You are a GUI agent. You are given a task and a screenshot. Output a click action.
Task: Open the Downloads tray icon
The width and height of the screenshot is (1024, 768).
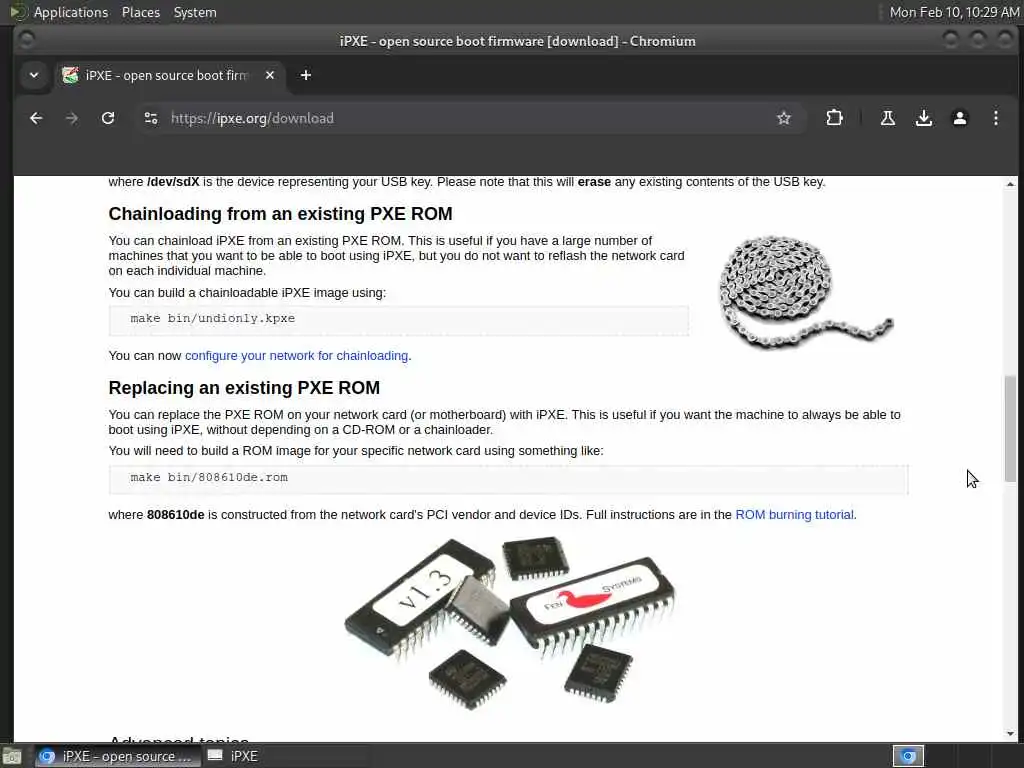pyautogui.click(x=923, y=118)
